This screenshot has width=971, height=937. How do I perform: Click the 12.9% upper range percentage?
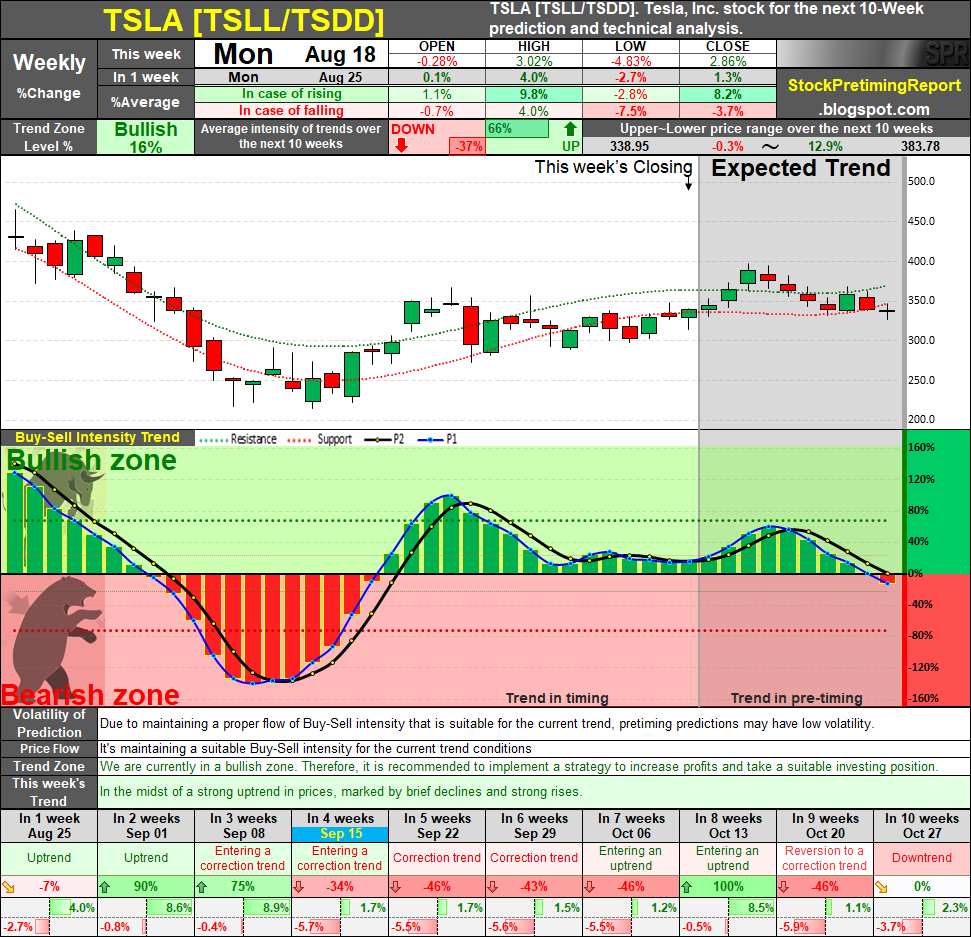click(825, 146)
